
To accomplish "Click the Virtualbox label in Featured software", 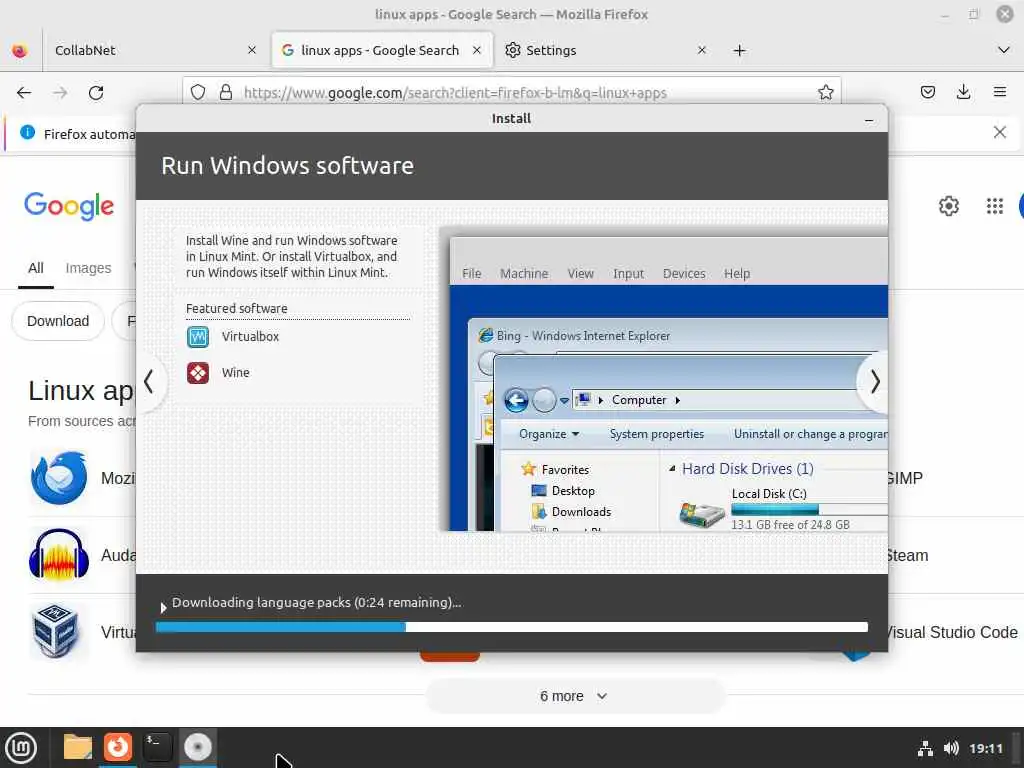I will pyautogui.click(x=250, y=337).
